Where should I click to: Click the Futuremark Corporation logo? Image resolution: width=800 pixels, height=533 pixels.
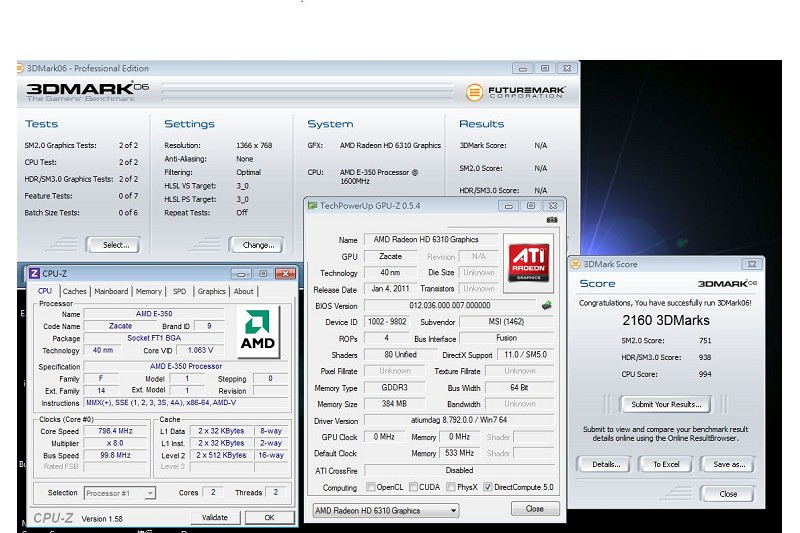[515, 92]
